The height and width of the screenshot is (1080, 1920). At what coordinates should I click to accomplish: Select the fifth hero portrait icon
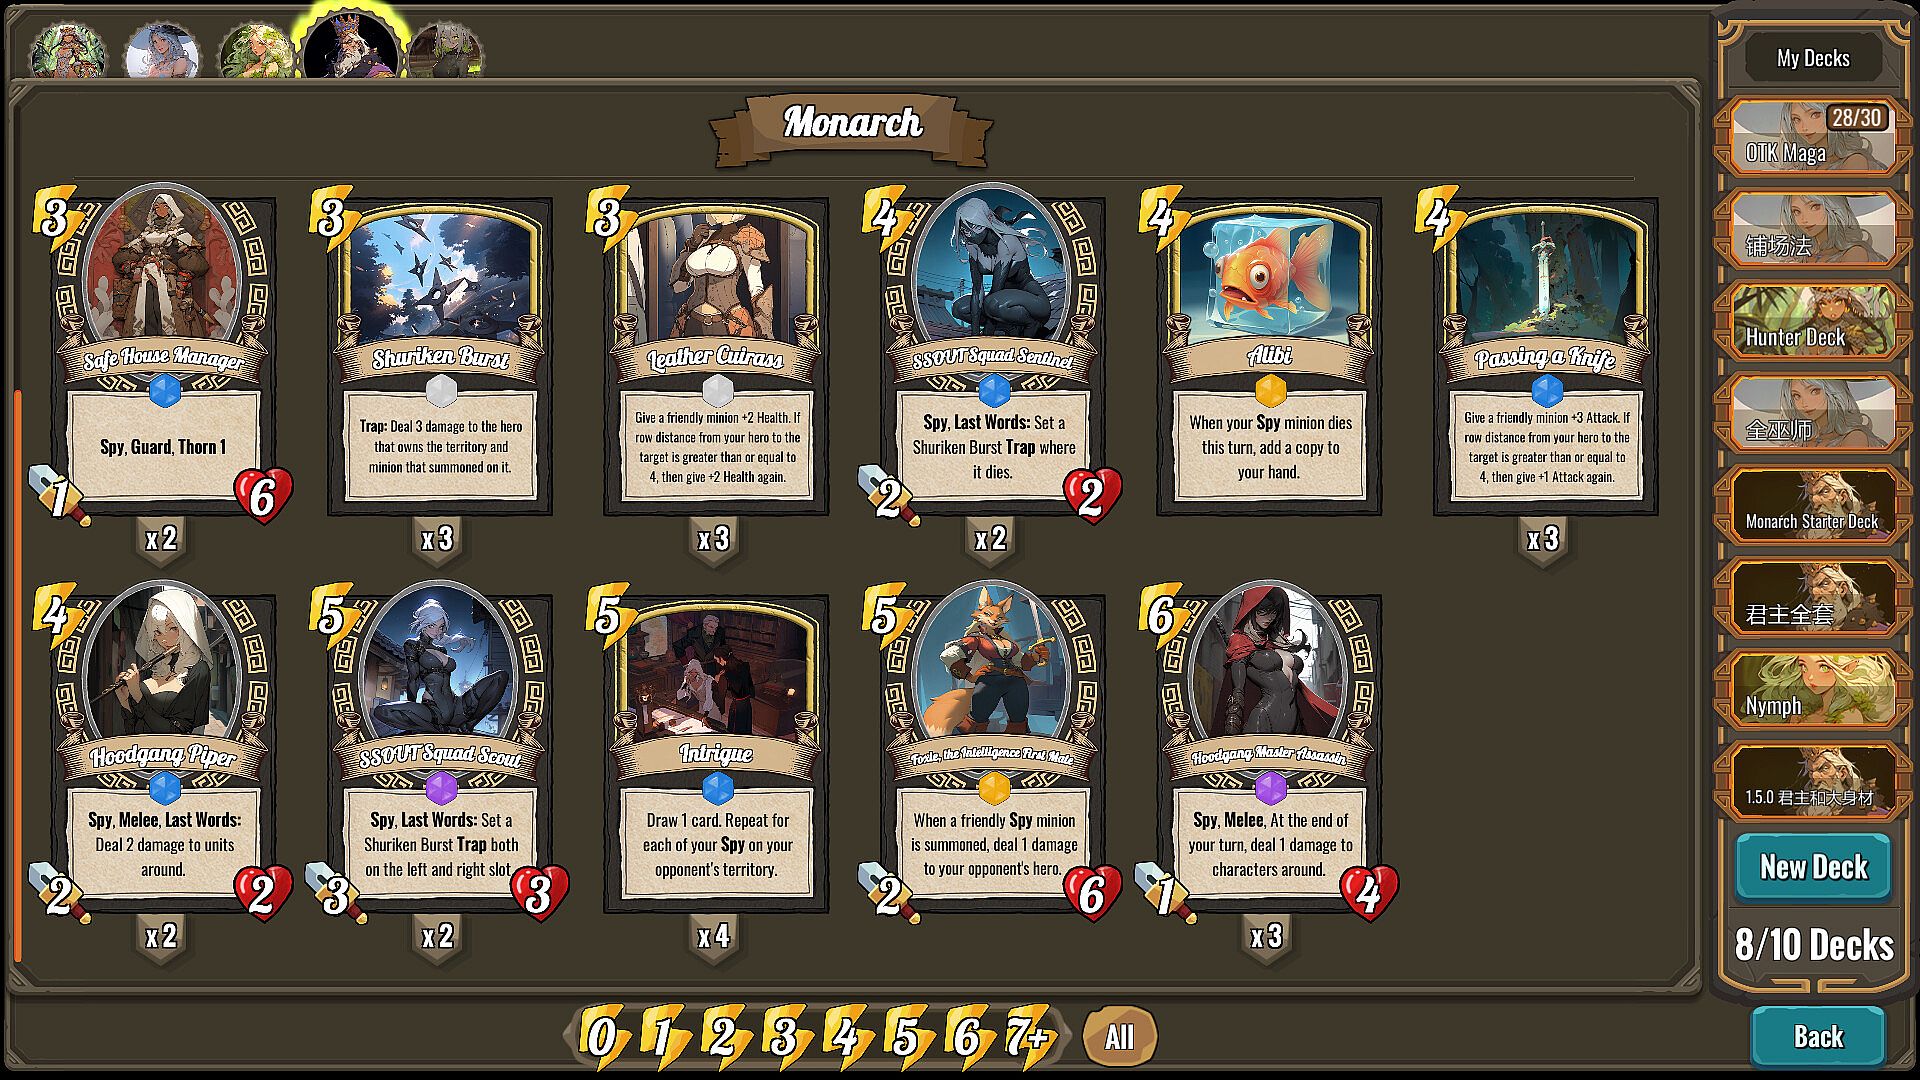point(445,52)
